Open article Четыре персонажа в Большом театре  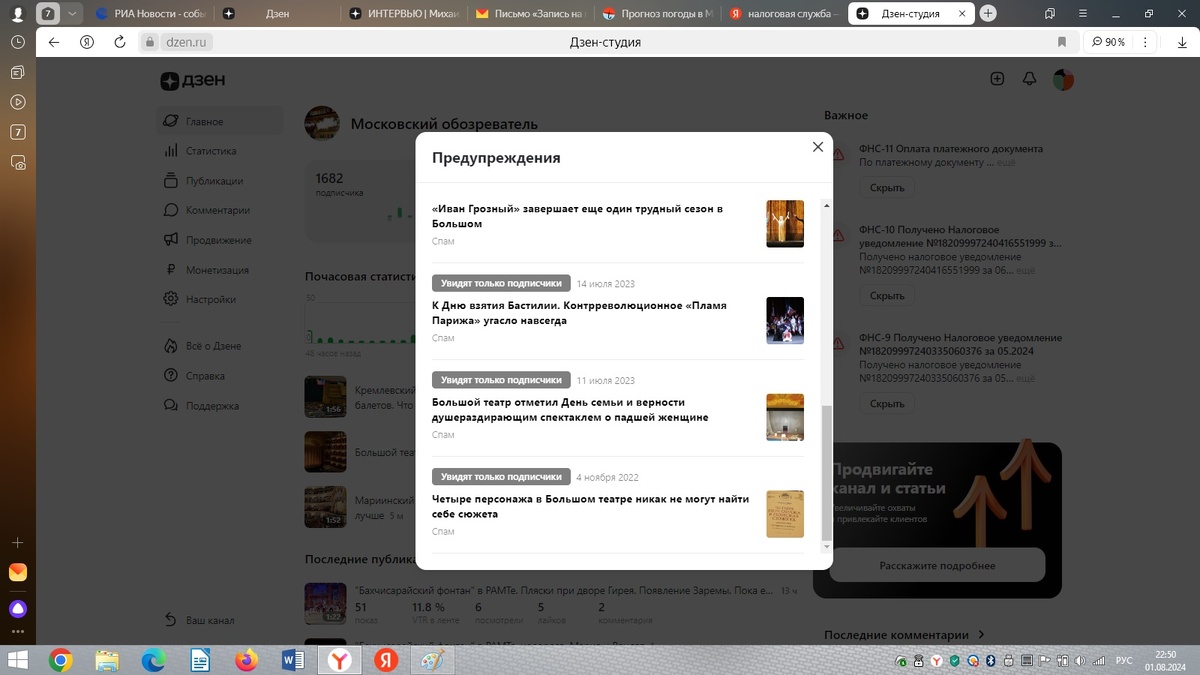(x=590, y=506)
